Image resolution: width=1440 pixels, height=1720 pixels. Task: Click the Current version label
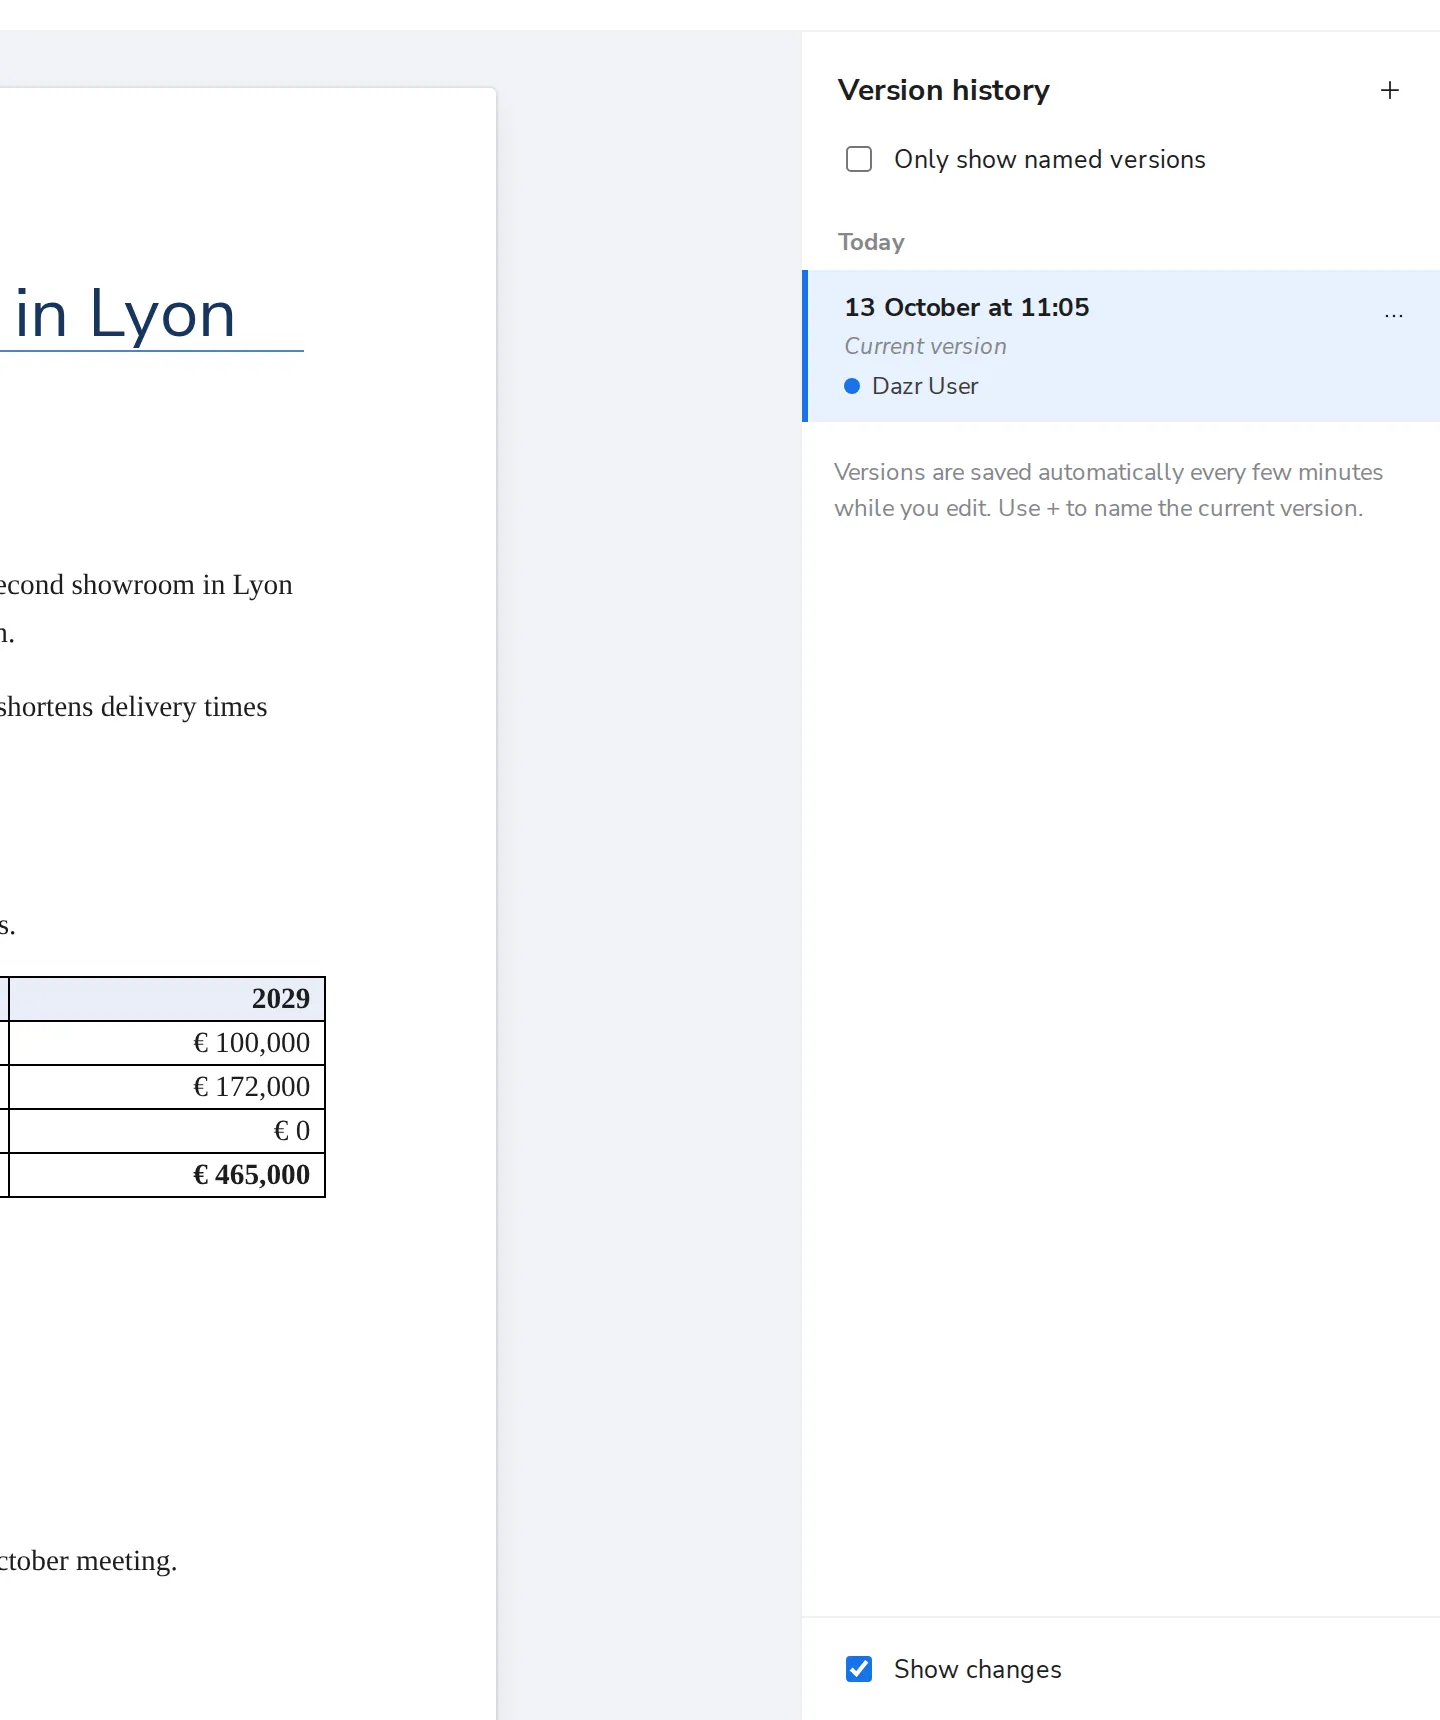(x=925, y=346)
